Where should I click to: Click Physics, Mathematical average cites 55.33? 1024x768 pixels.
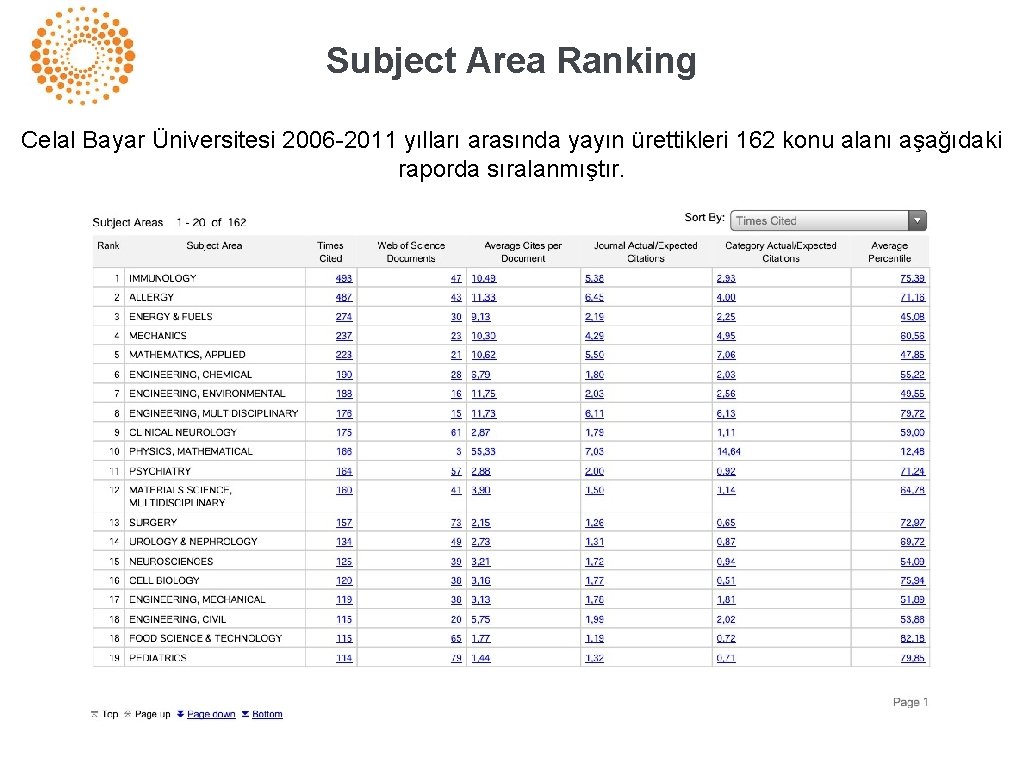(x=483, y=451)
